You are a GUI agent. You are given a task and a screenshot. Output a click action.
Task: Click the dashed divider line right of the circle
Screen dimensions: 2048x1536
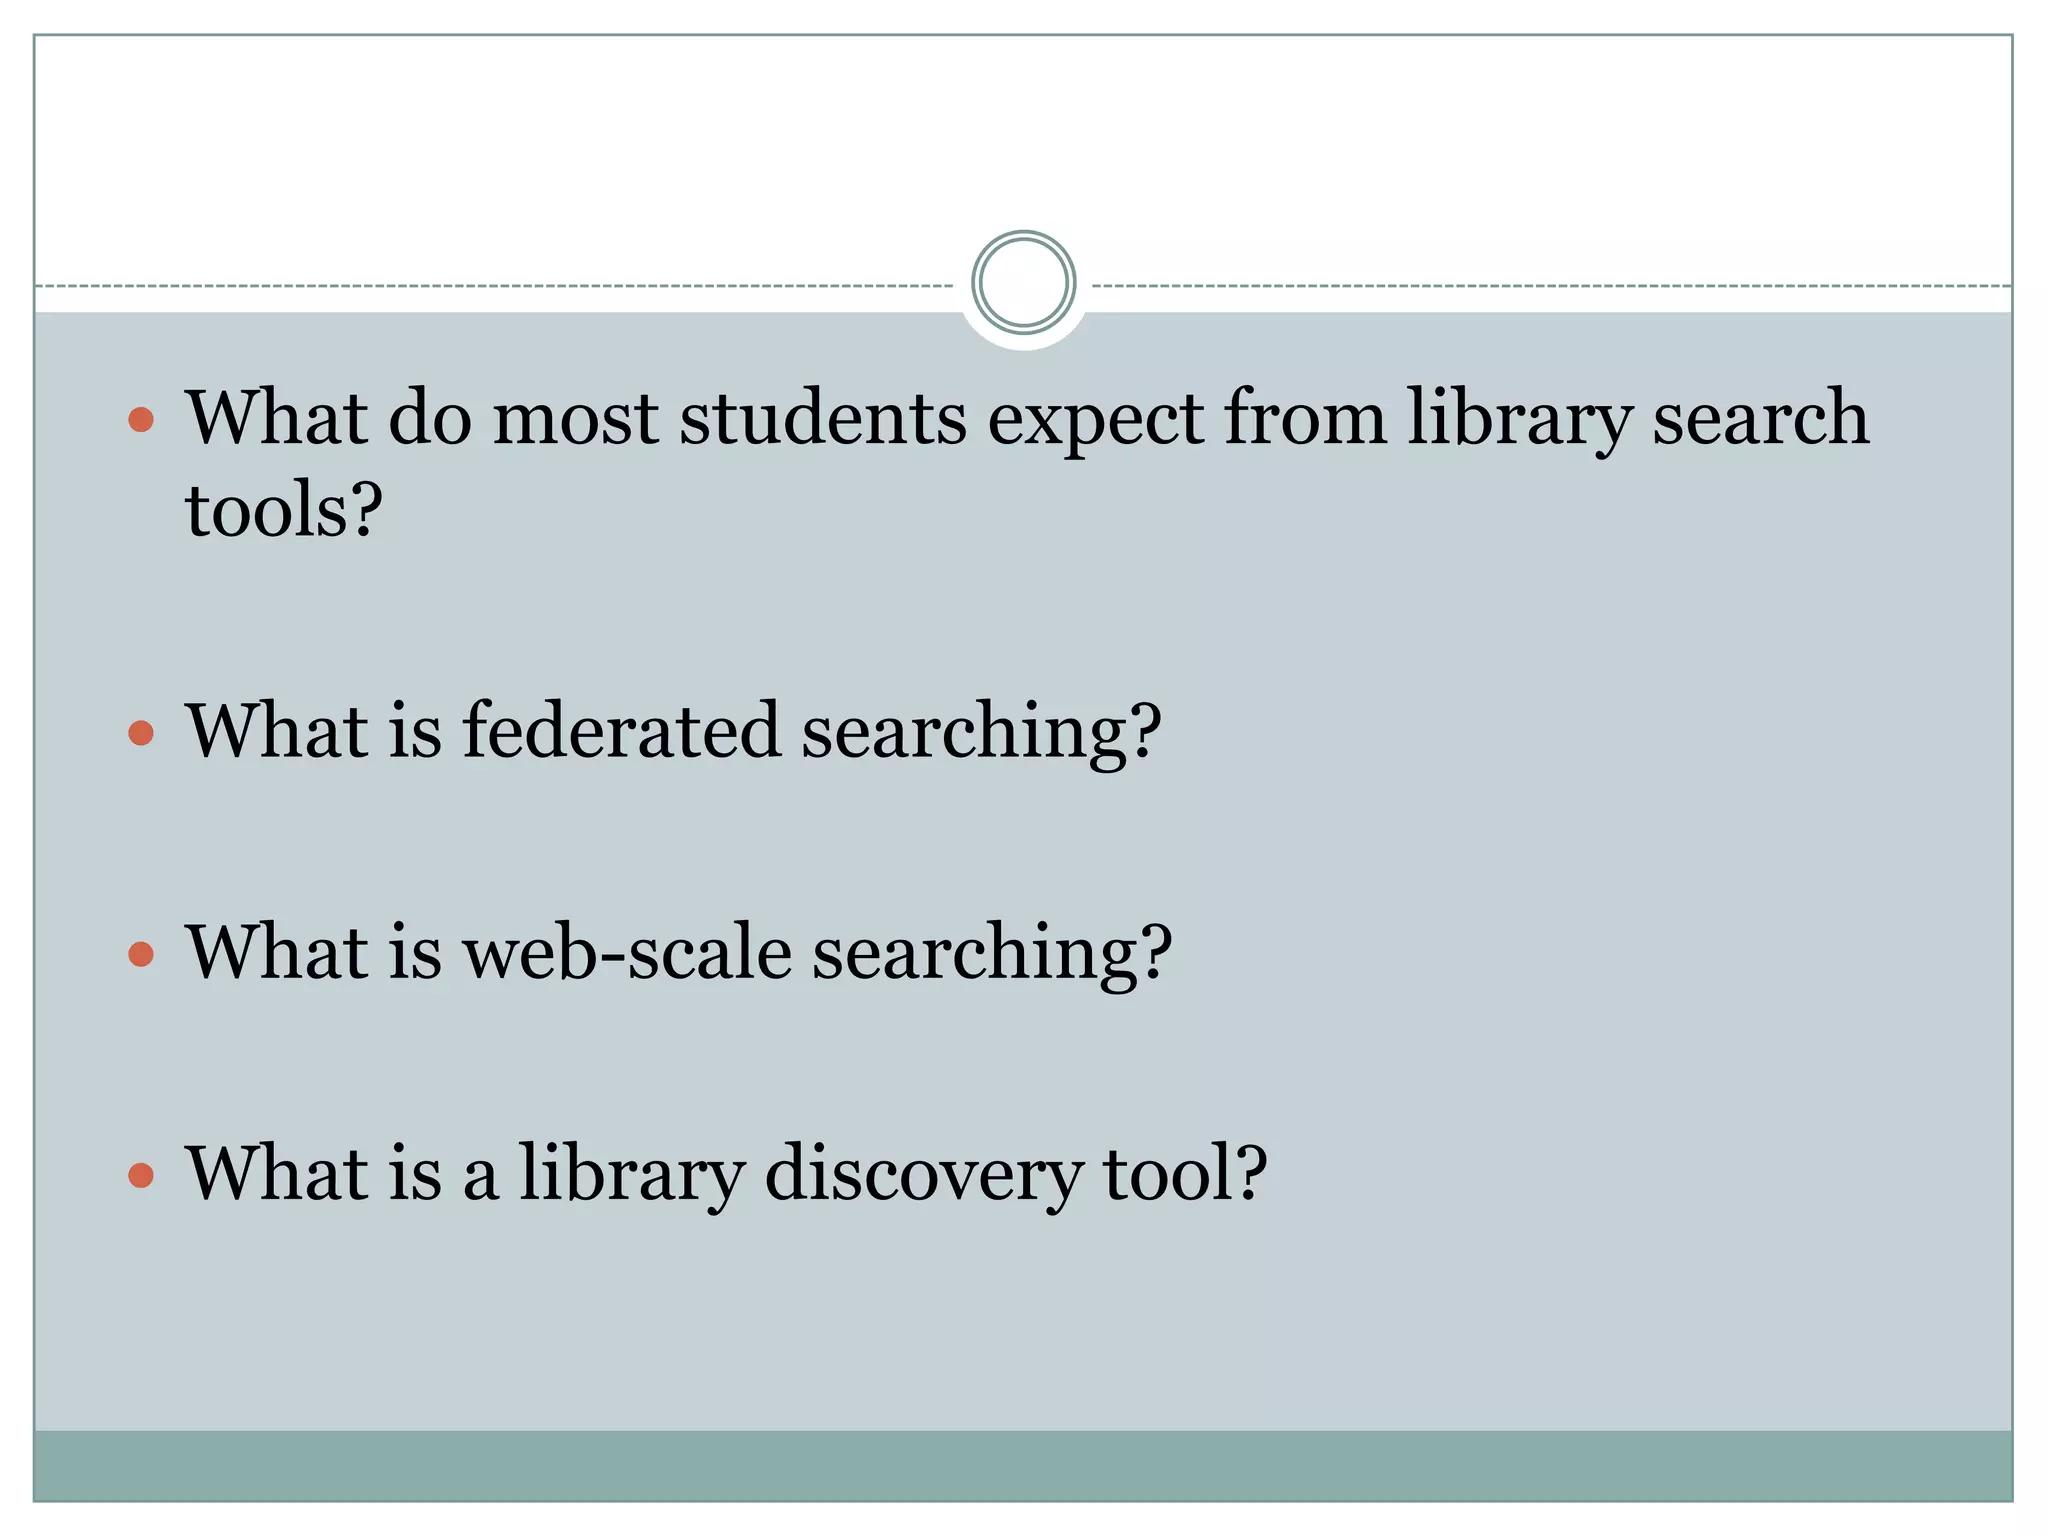pyautogui.click(x=1550, y=286)
